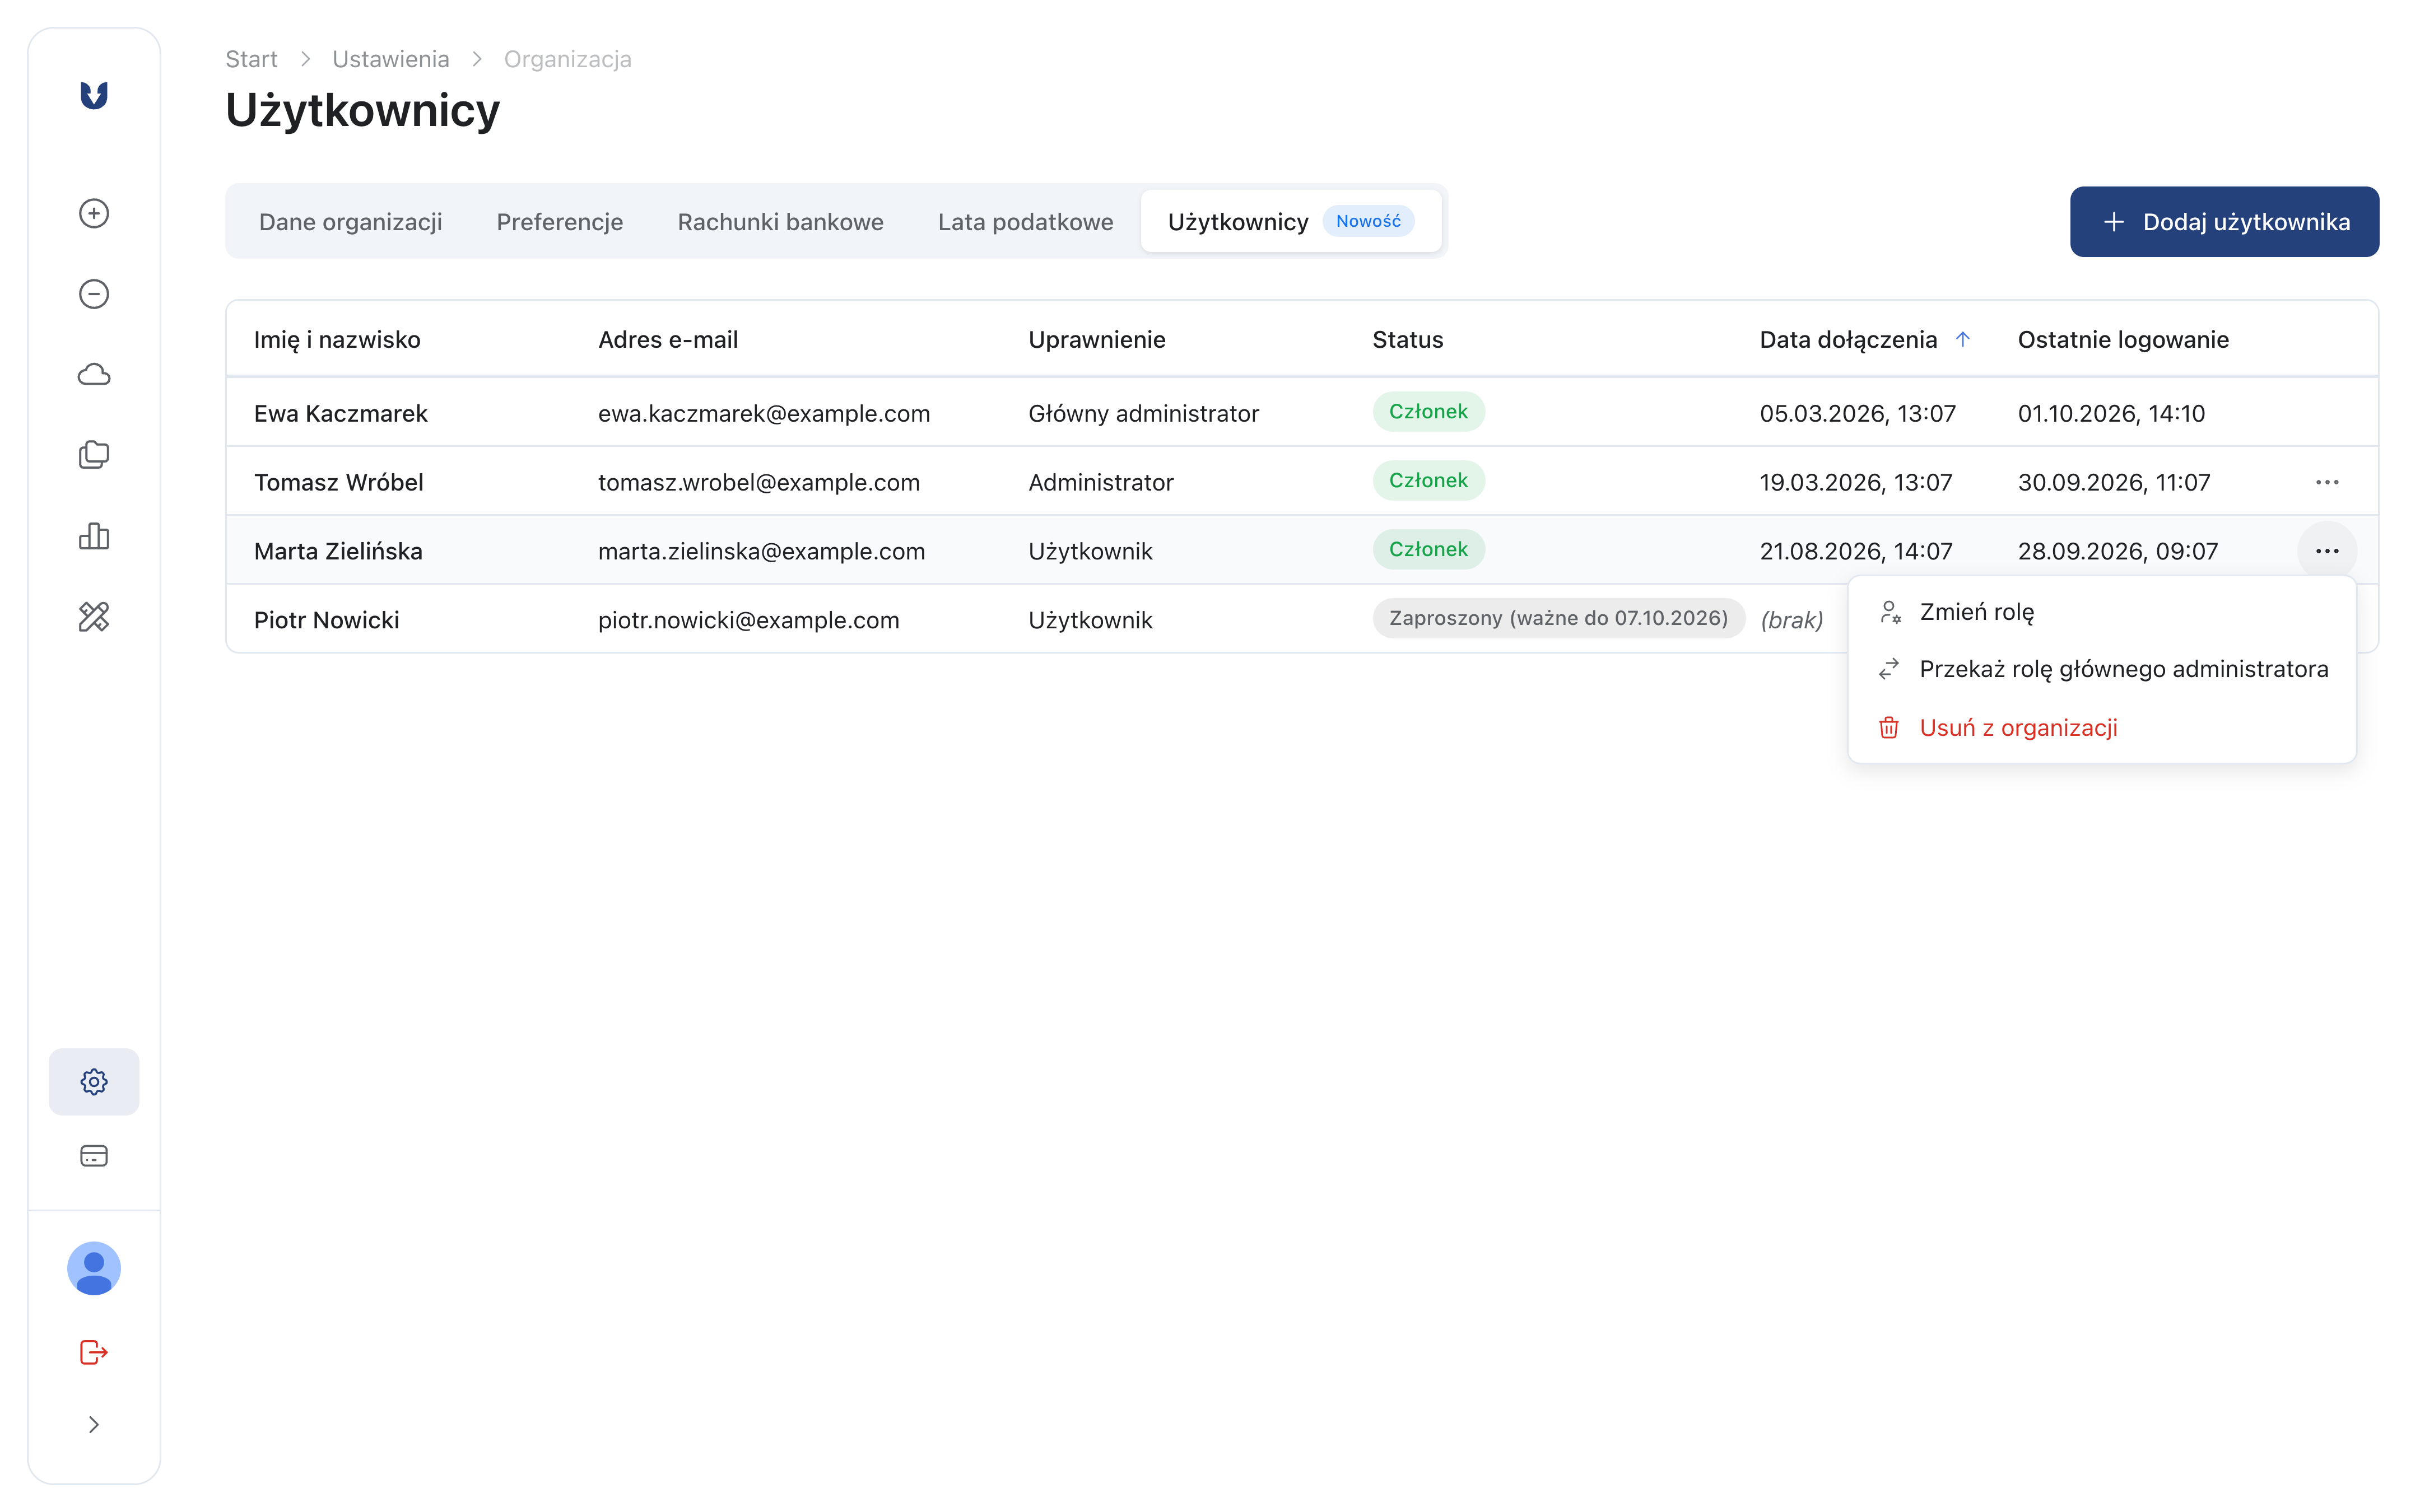Switch to the Dane organizacji tab
This screenshot has height=1512, width=2420.
tap(350, 222)
